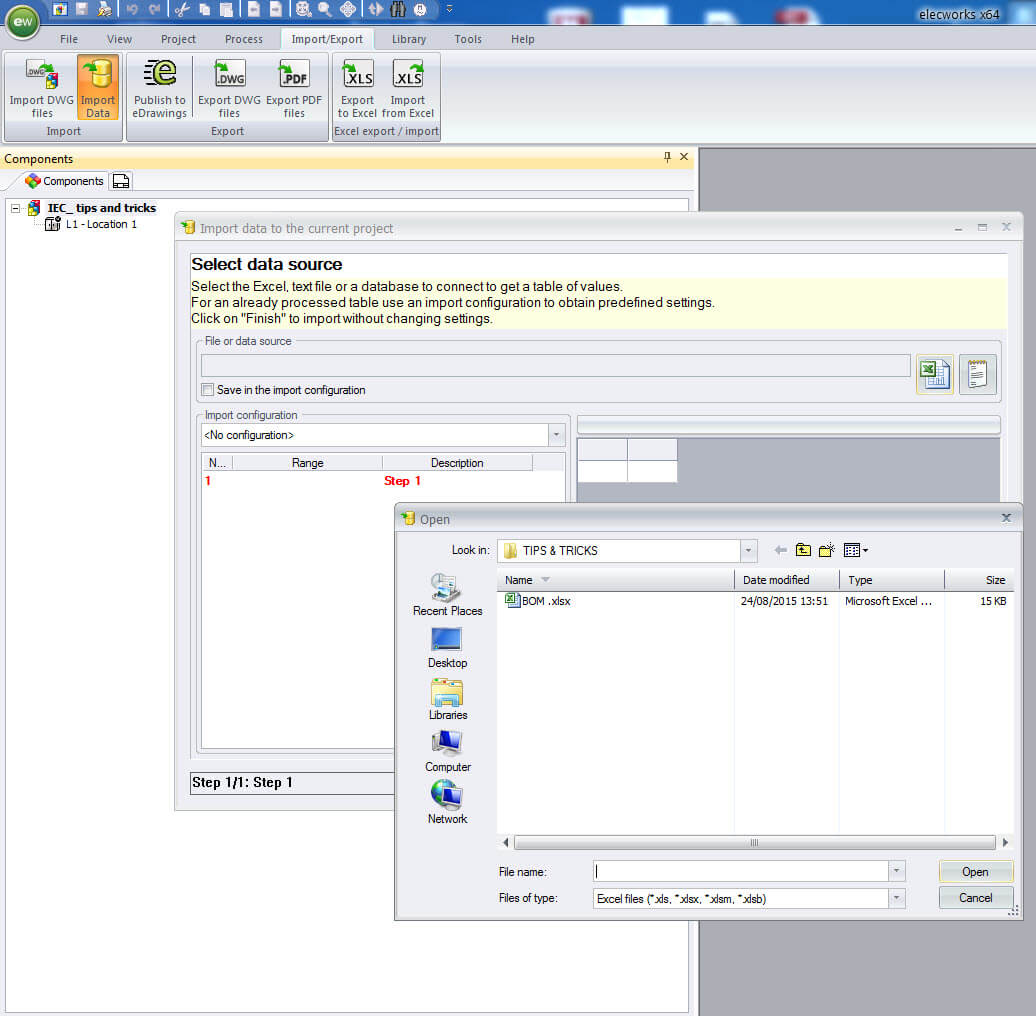The image size is (1036, 1016).
Task: Click Export PDF files ribbon button
Action: [294, 87]
